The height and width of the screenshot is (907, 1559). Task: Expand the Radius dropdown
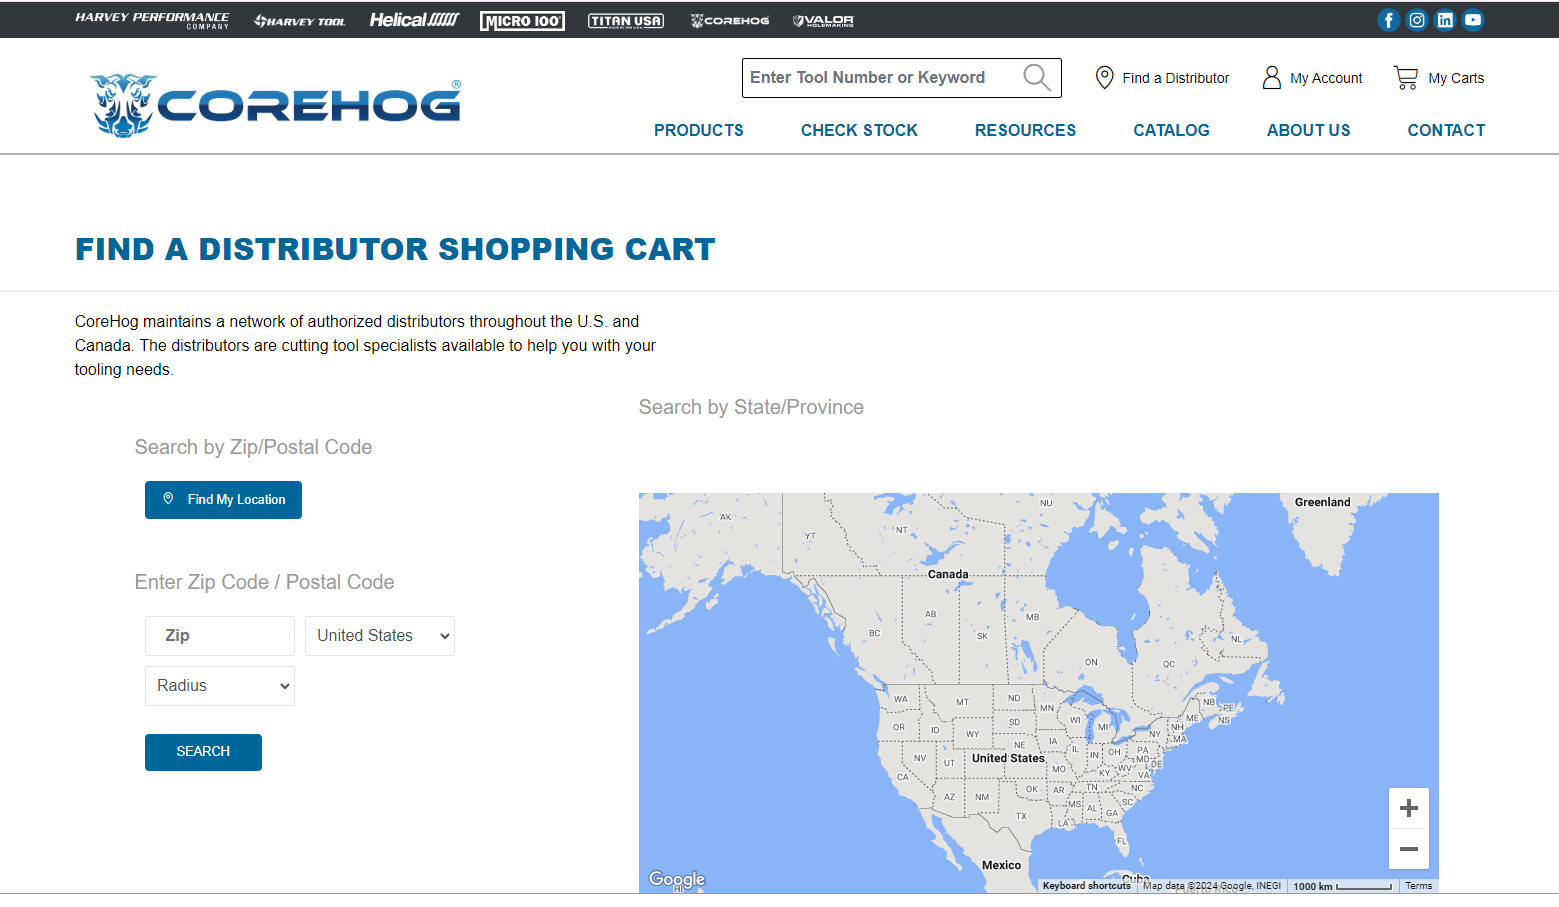(x=220, y=686)
